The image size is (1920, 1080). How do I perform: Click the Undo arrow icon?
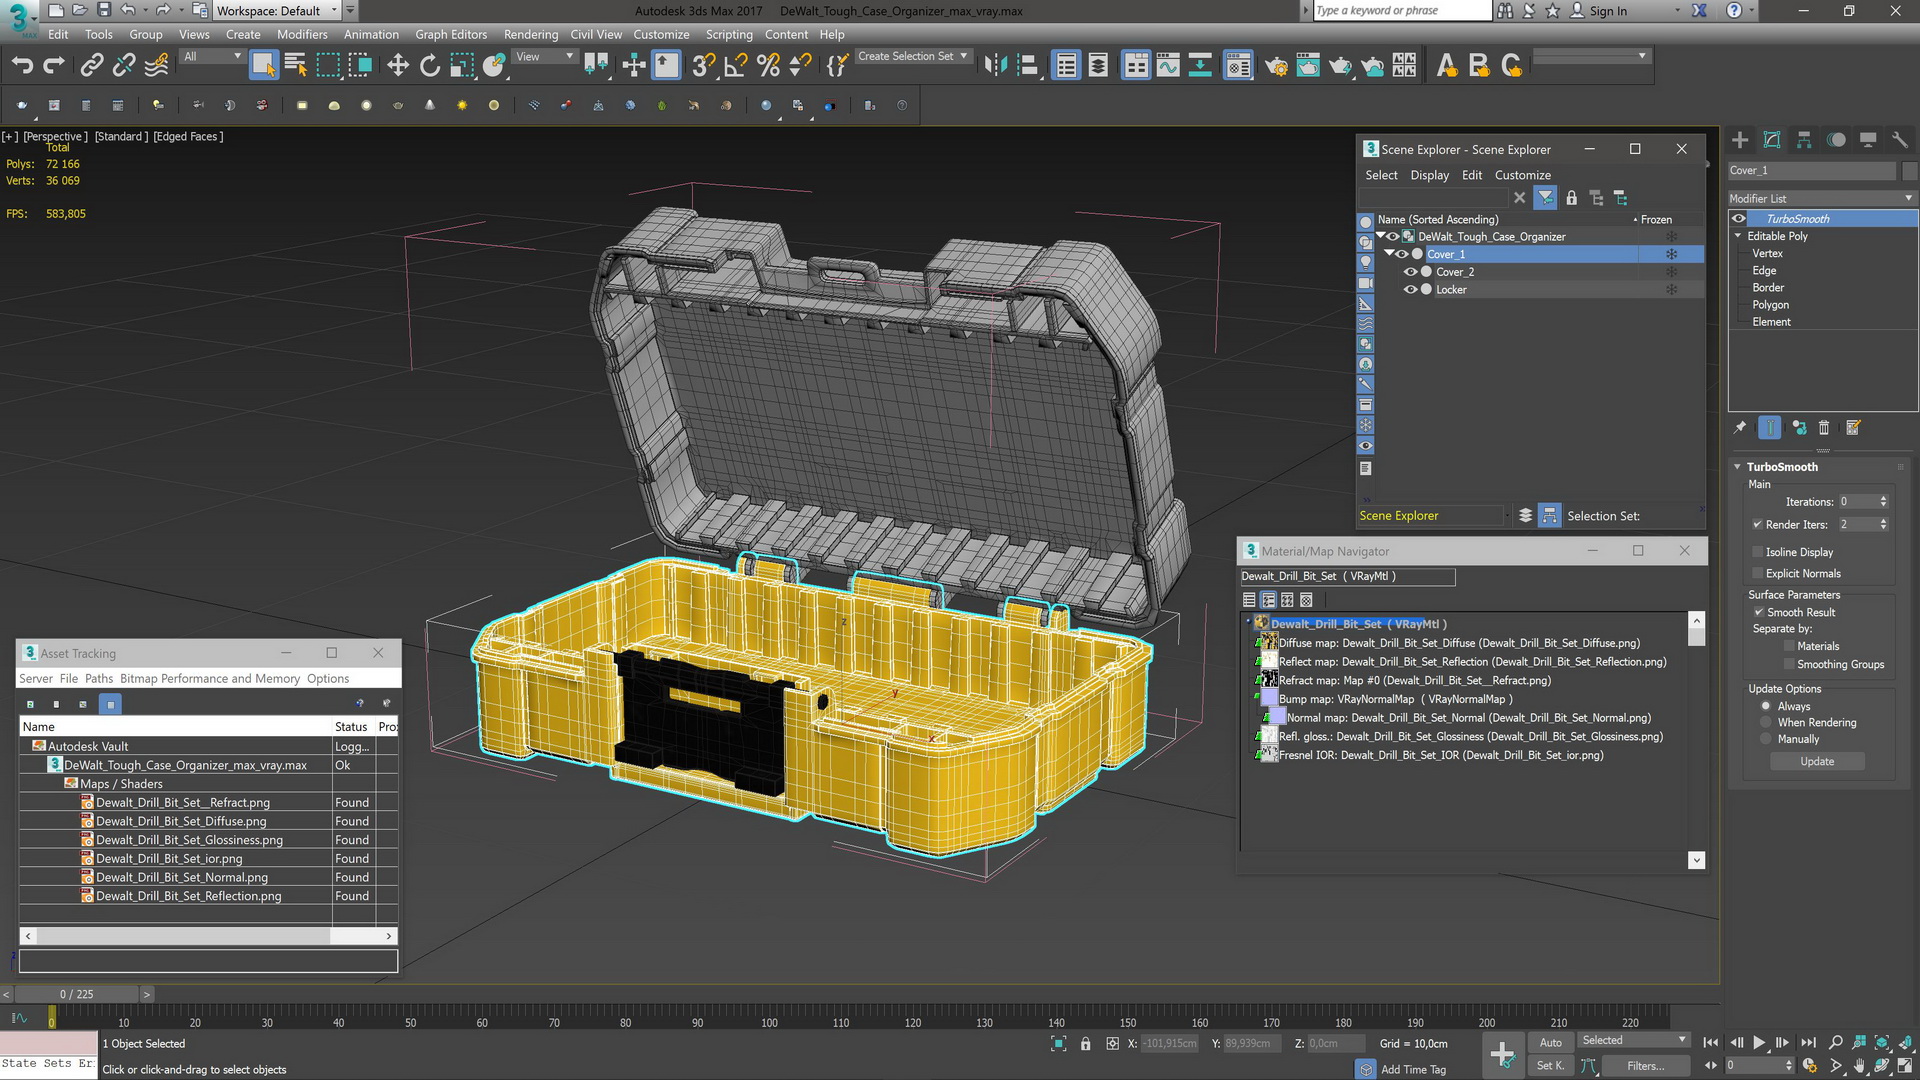coord(22,66)
